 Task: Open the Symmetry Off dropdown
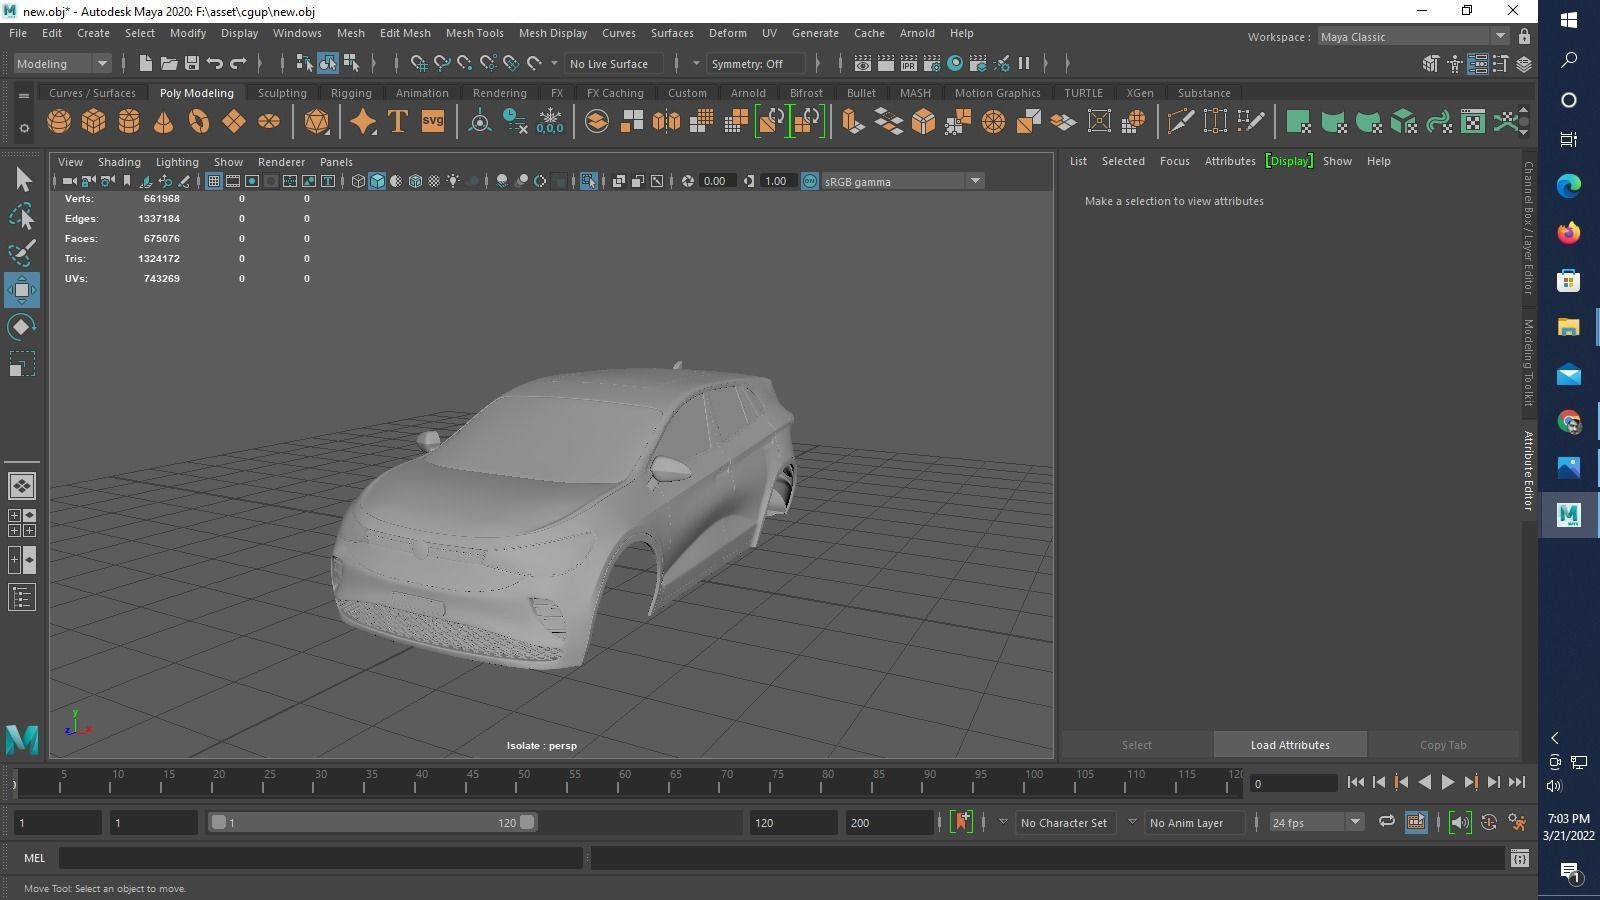pos(756,63)
